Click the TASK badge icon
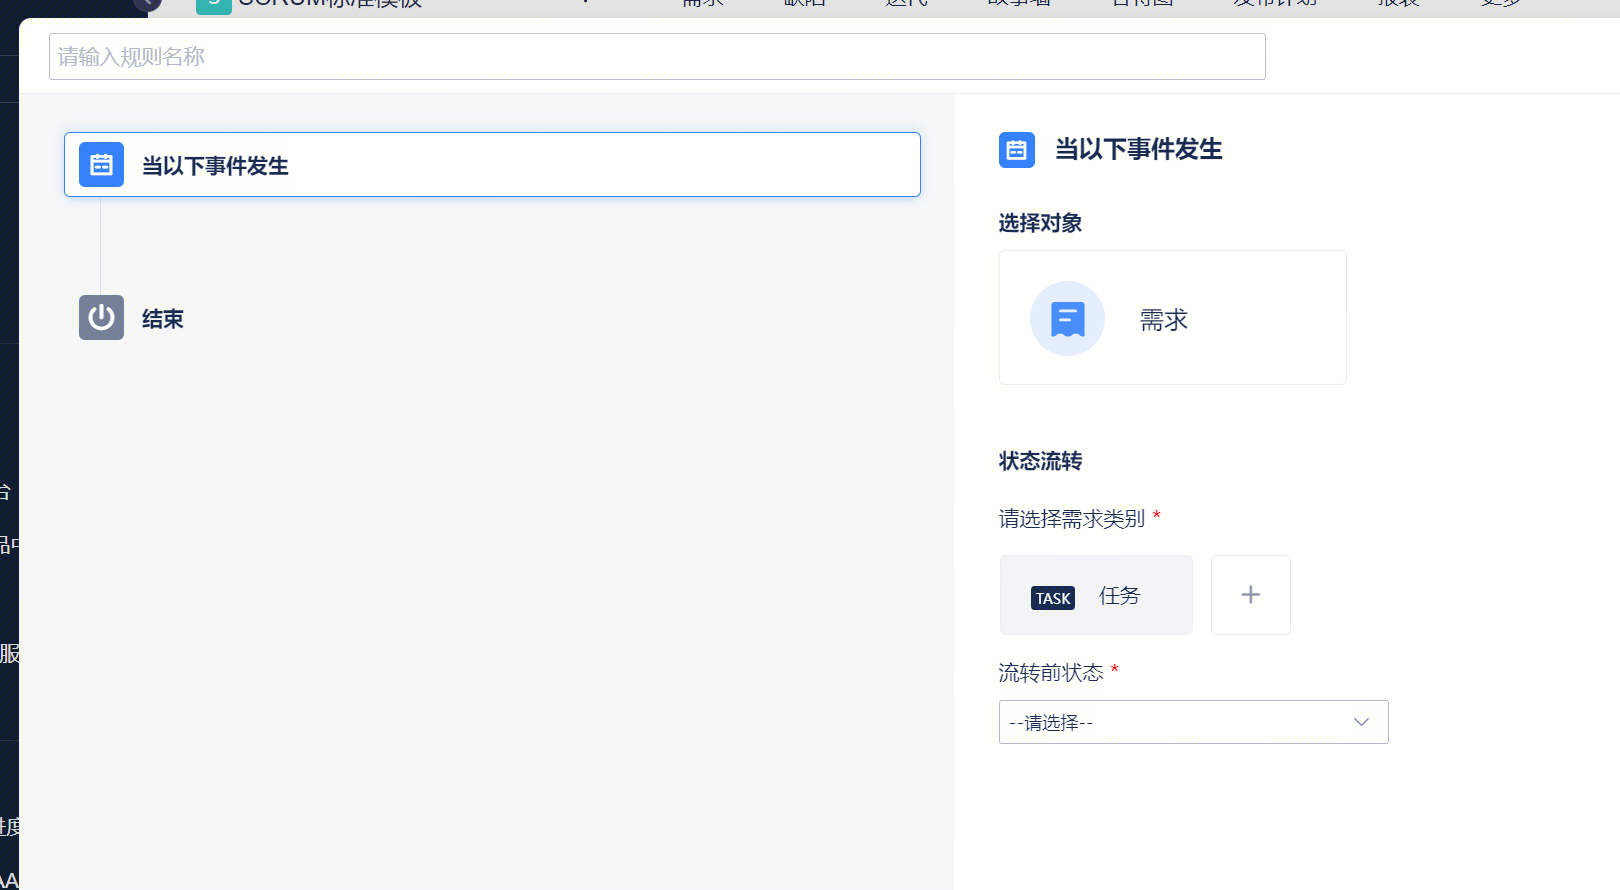 pyautogui.click(x=1053, y=598)
